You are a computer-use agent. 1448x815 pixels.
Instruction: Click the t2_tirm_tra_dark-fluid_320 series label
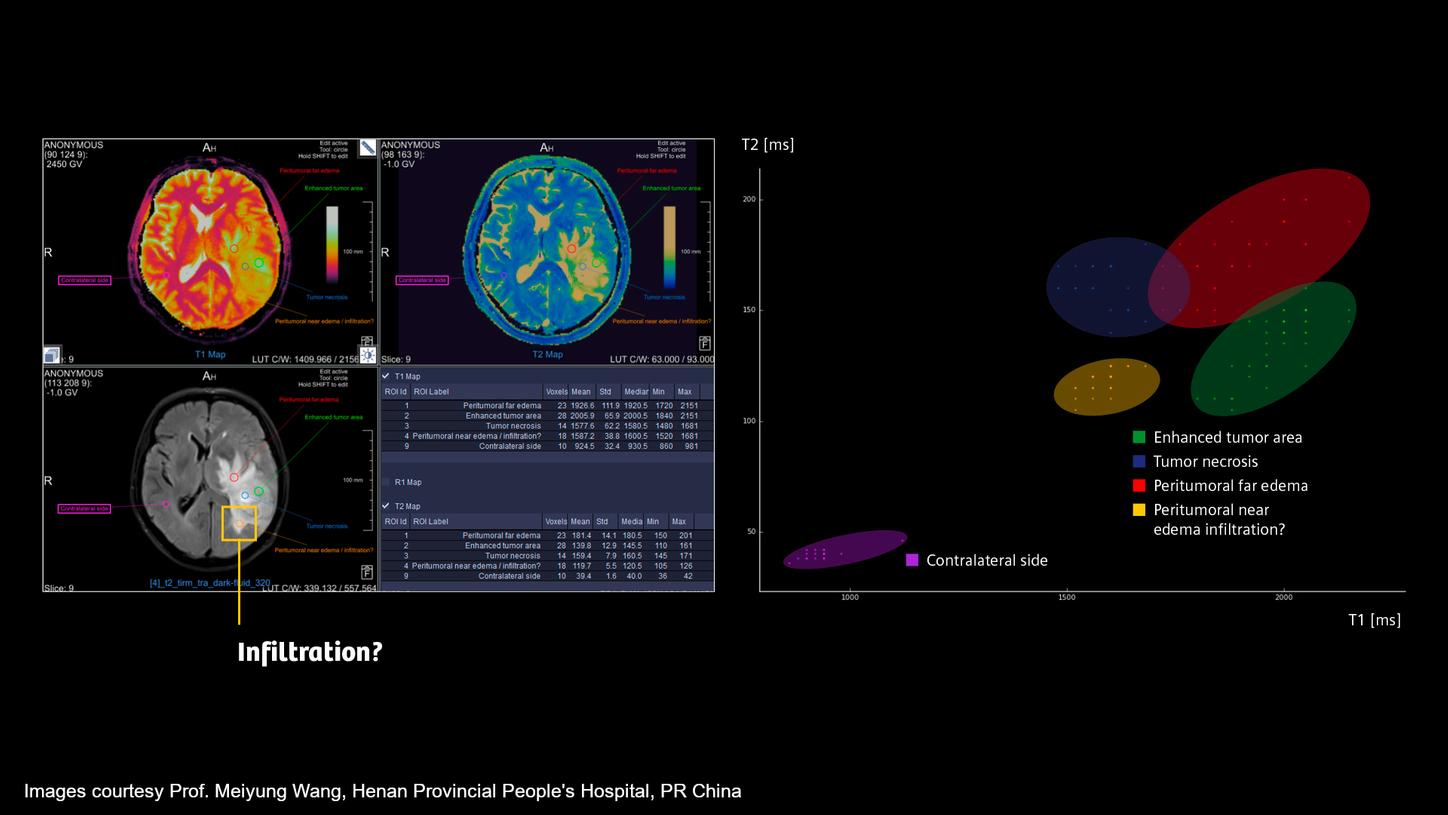tap(210, 582)
